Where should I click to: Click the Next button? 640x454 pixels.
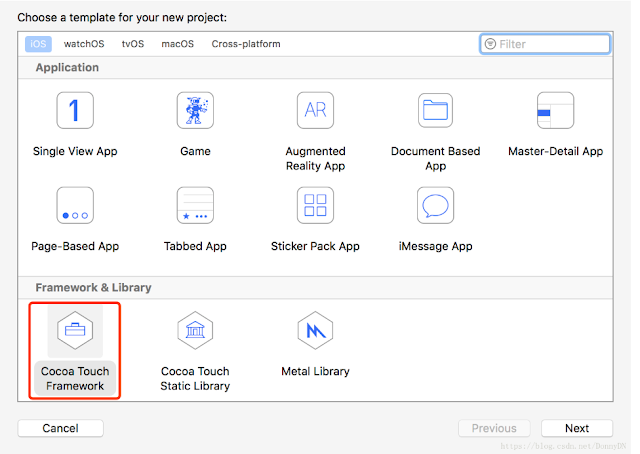(577, 428)
